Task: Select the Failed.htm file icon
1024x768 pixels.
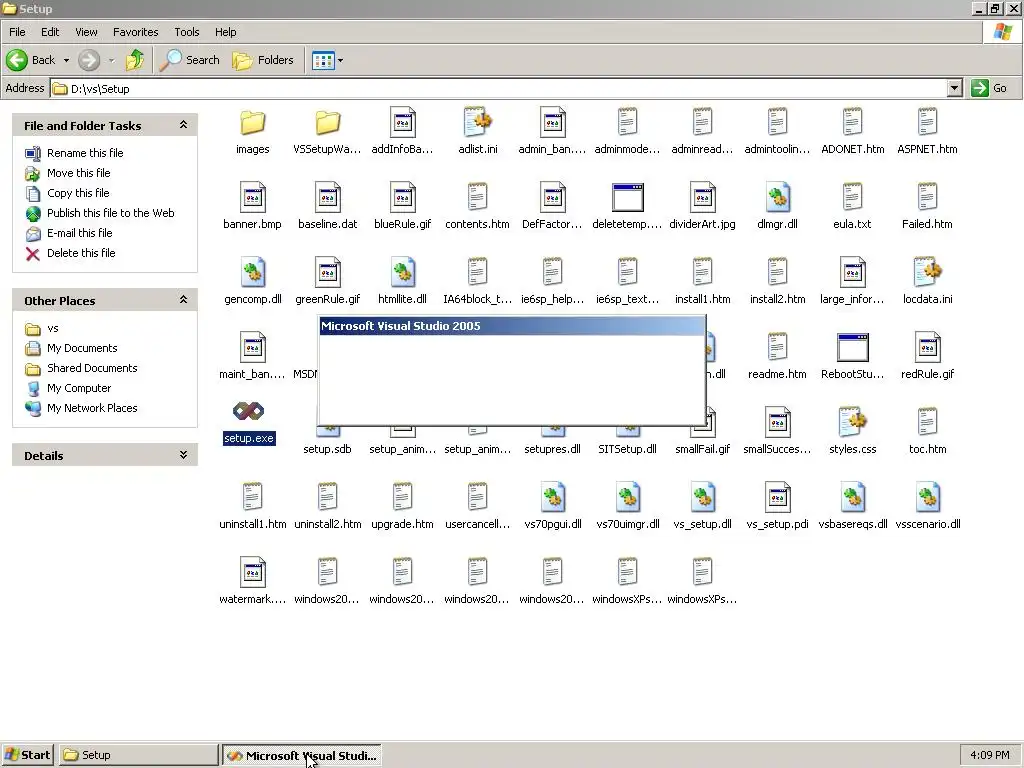Action: pos(927,197)
